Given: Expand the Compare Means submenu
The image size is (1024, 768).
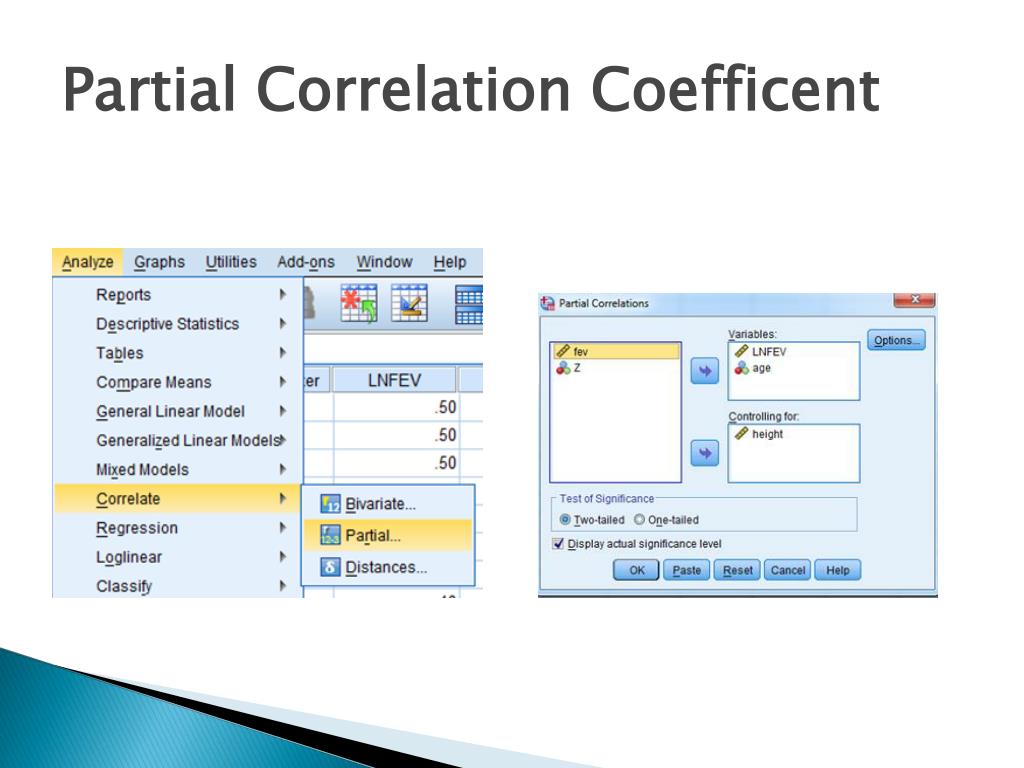Looking at the screenshot, I should click(x=178, y=382).
